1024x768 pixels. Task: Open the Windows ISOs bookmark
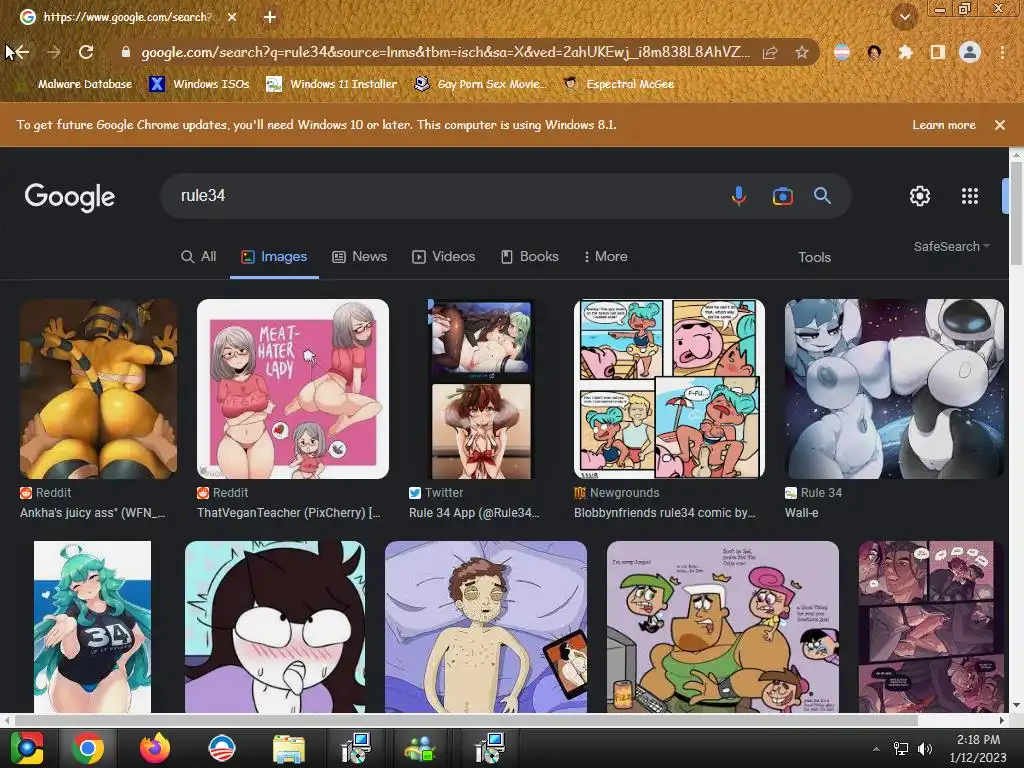pos(199,84)
